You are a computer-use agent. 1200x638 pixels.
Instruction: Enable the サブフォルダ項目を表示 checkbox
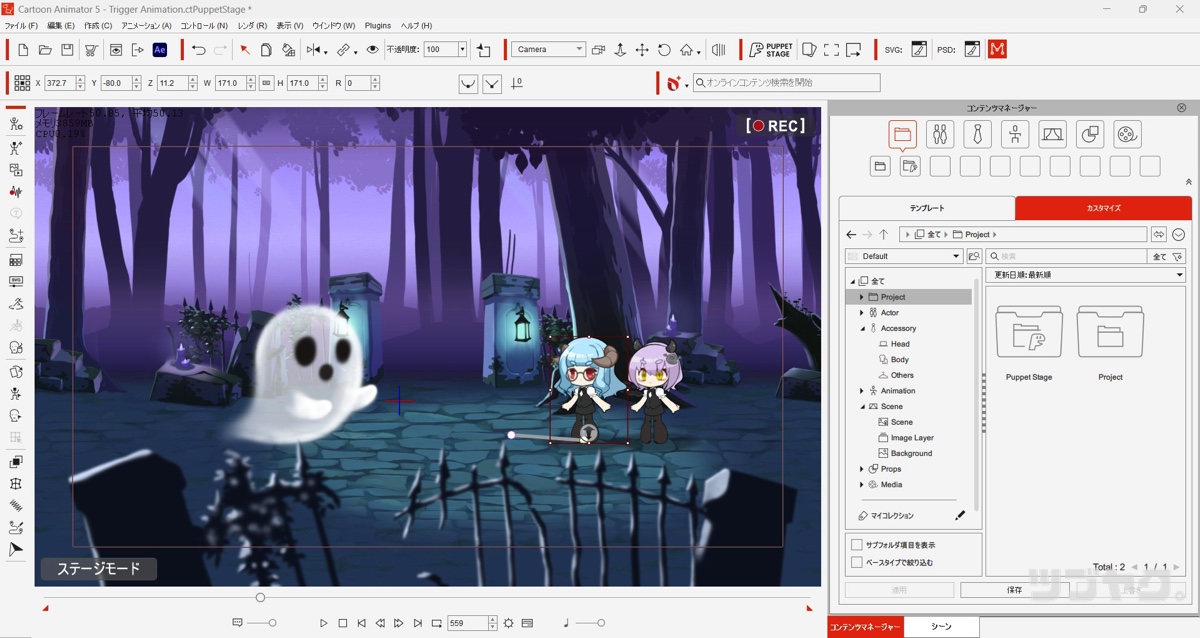click(x=856, y=545)
